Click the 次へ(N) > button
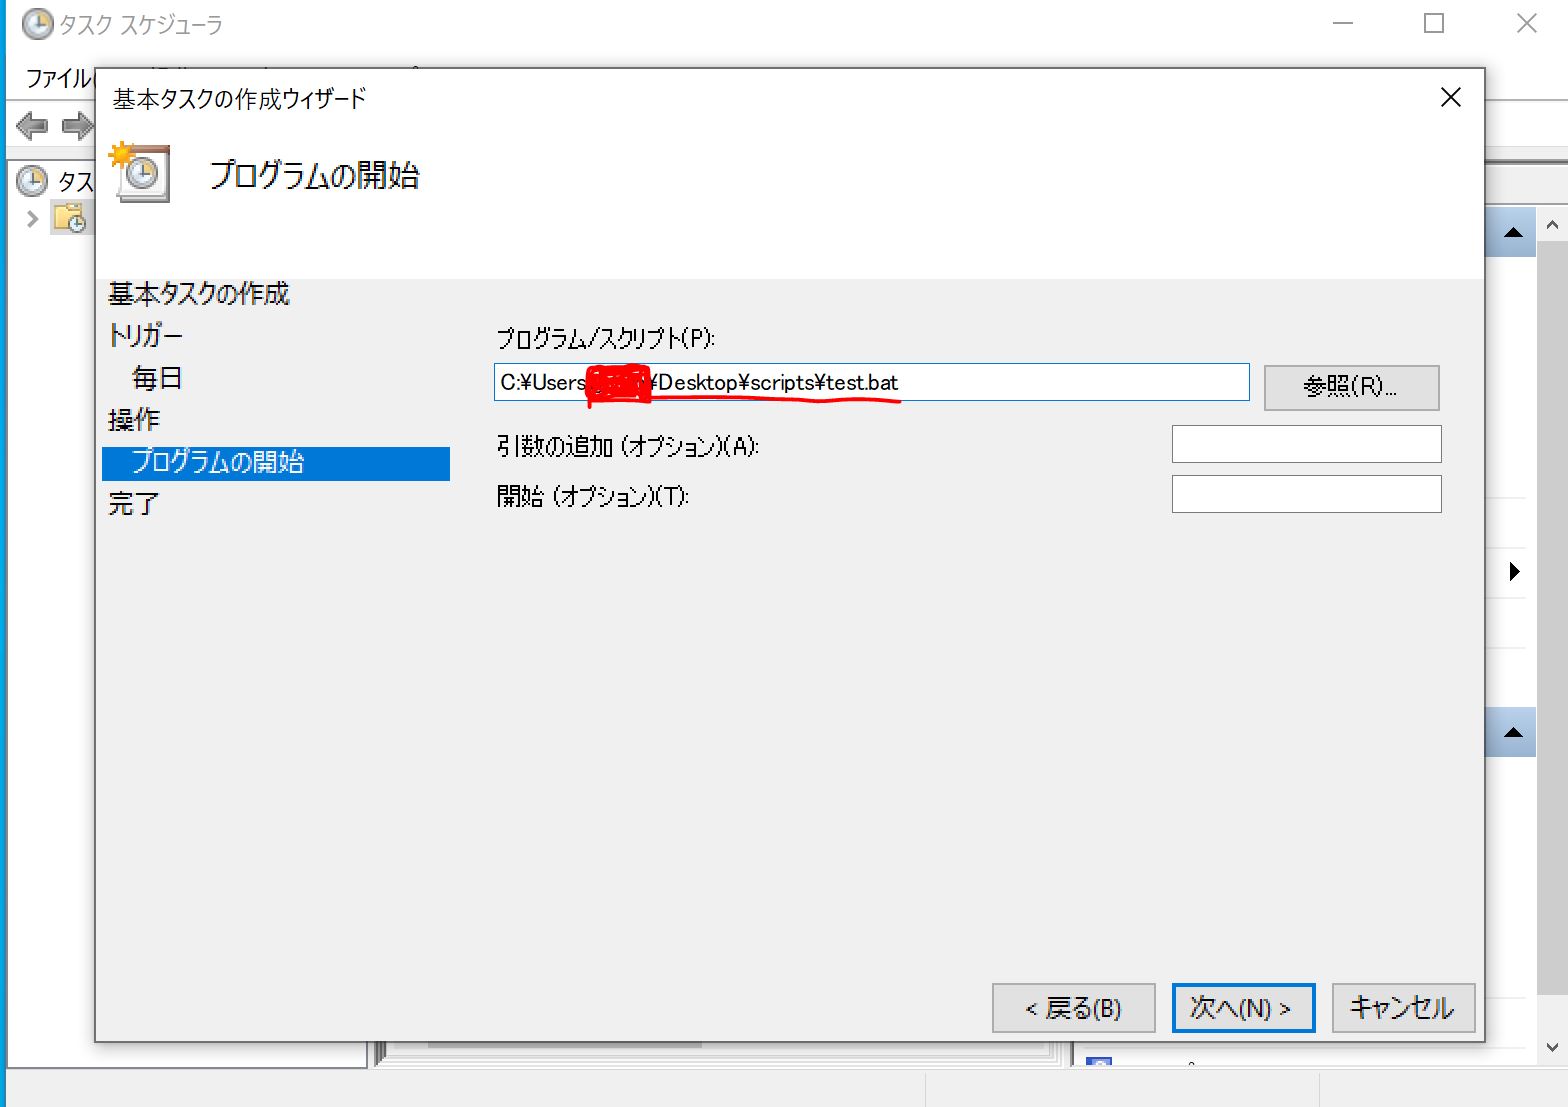1568x1107 pixels. [x=1242, y=1008]
